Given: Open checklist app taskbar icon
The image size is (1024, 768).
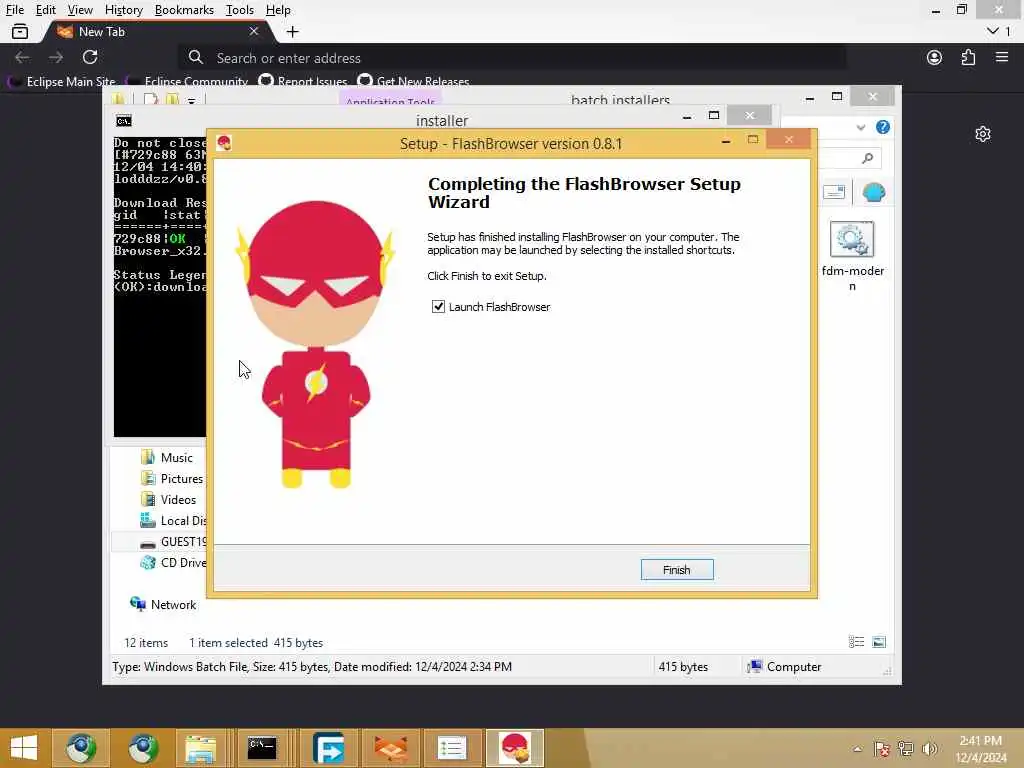Looking at the screenshot, I should tap(453, 748).
